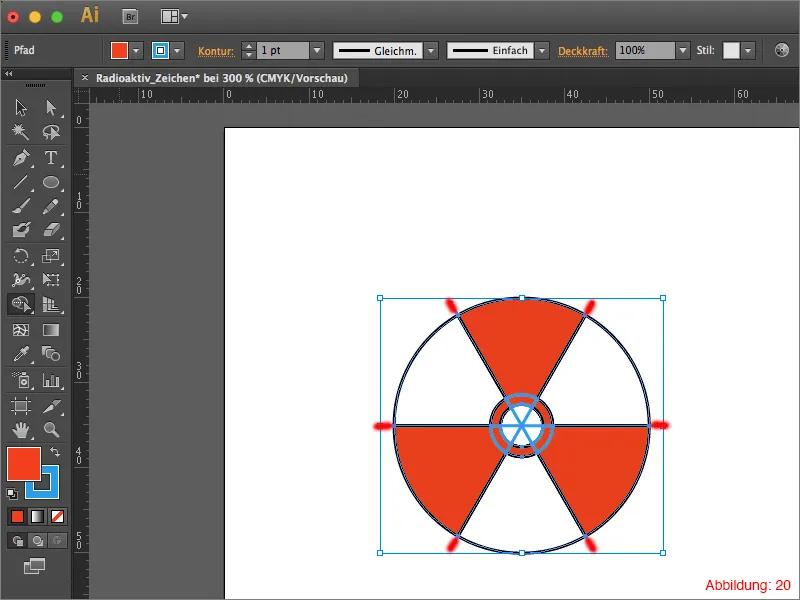Close the Radioaktiv_Zeichen document tab

point(85,78)
